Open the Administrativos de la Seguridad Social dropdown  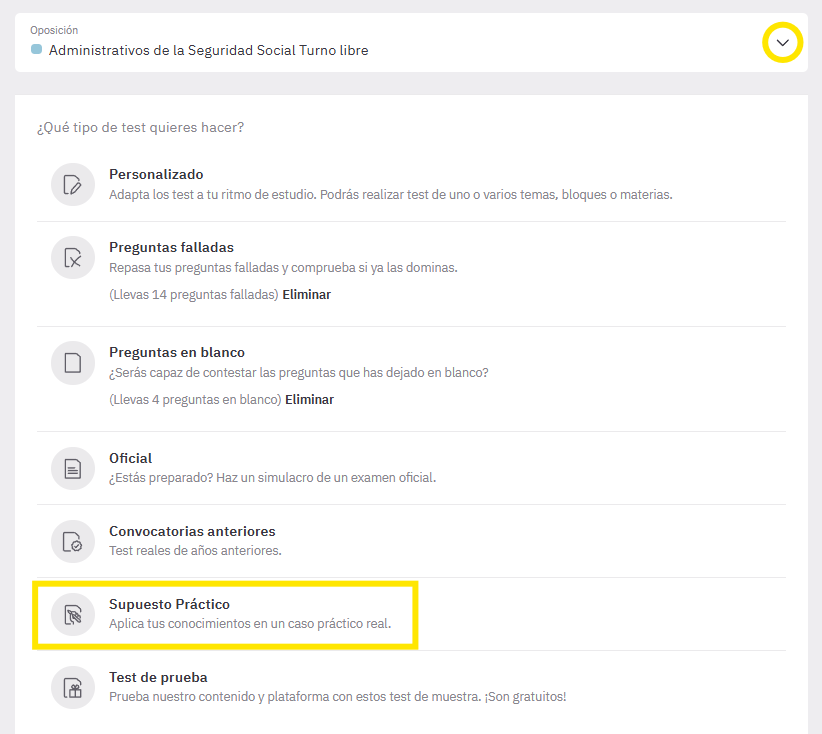pyautogui.click(x=411, y=42)
